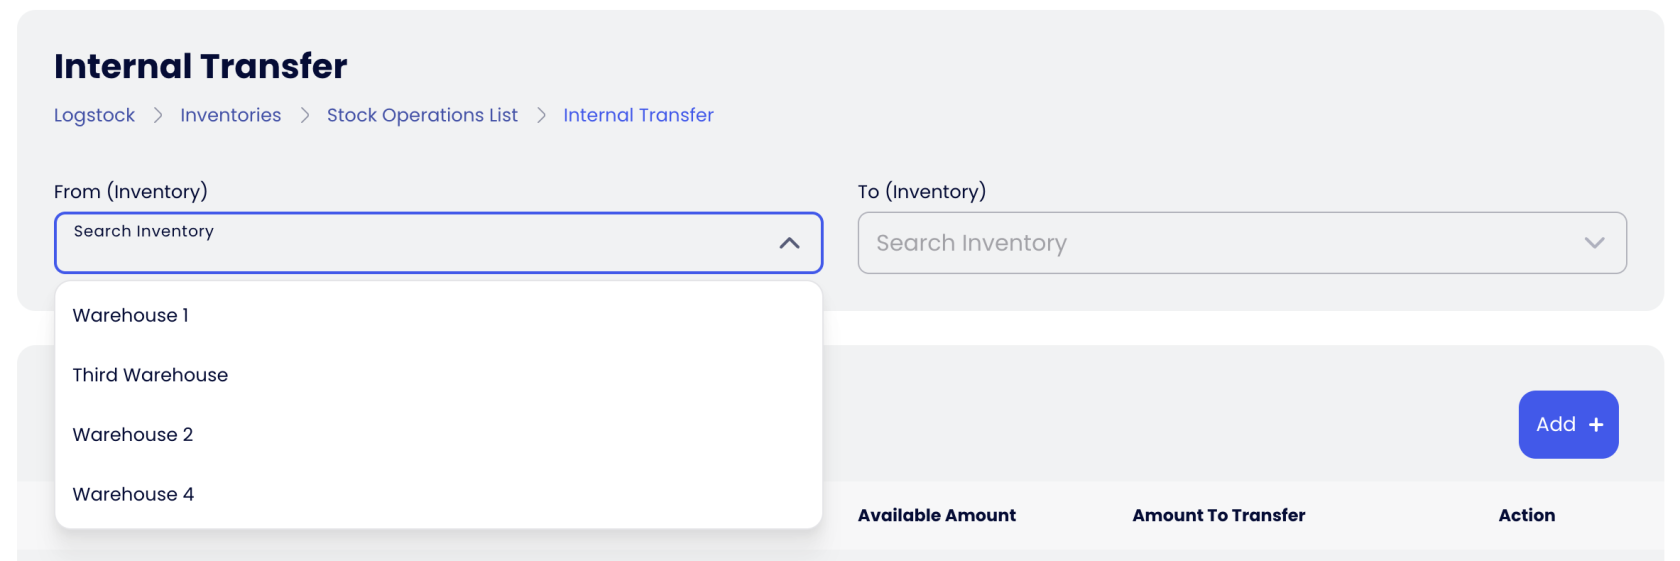Screen dimensions: 1680x561
Task: Click the Amount To Transfer column header
Action: (x=1218, y=515)
